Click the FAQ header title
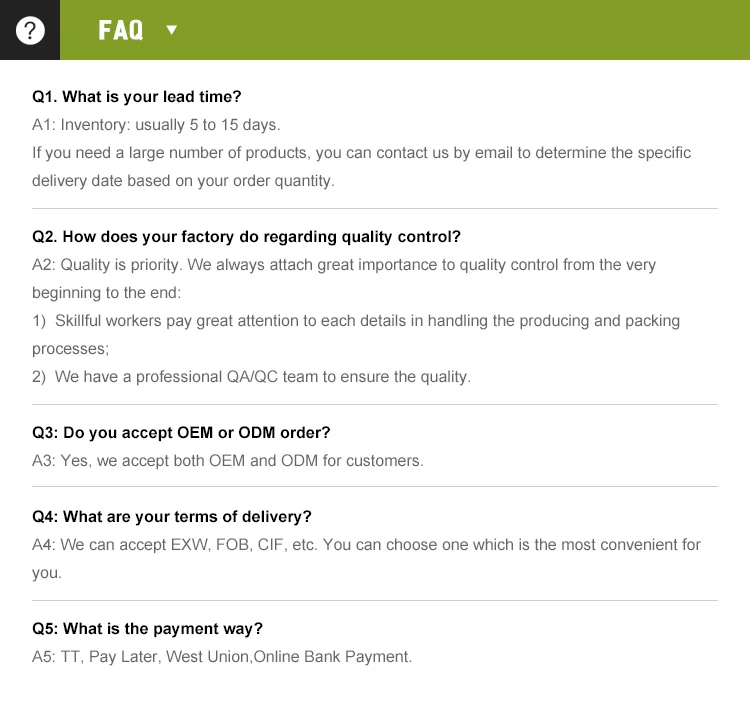The image size is (750, 707). (x=121, y=30)
